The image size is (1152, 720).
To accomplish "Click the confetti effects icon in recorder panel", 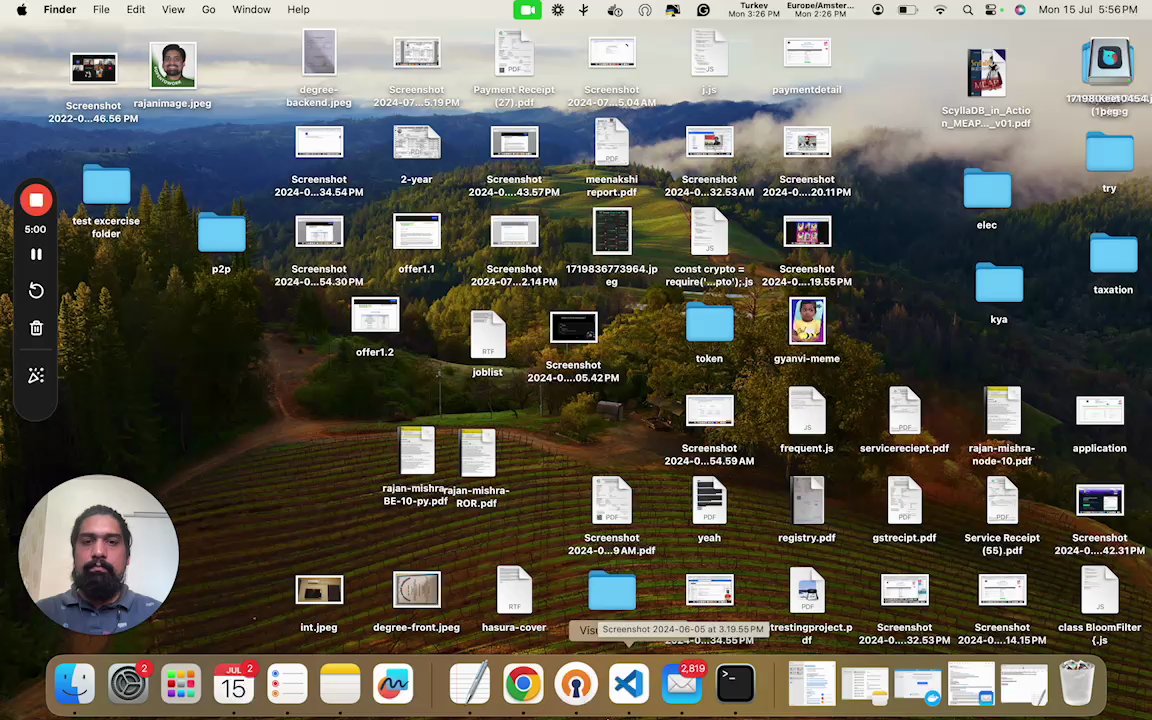I will tap(36, 376).
